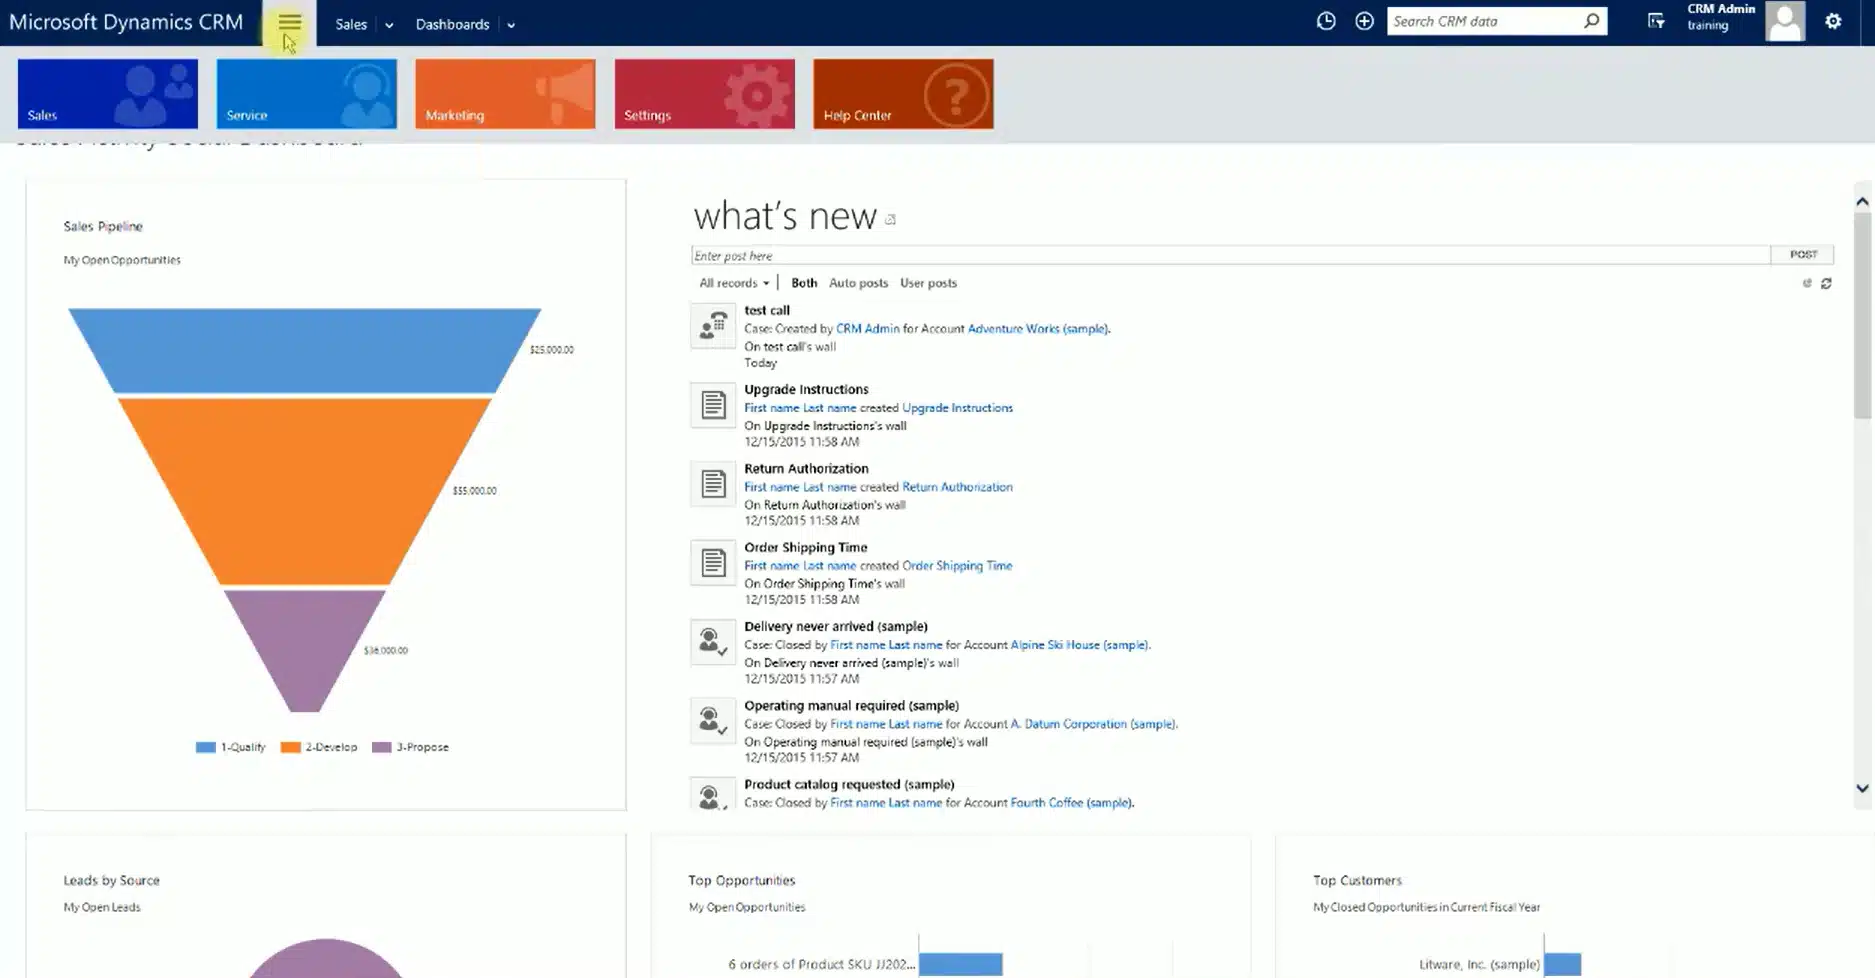Open the CRM Admin link in test call post
The width and height of the screenshot is (1875, 978).
pyautogui.click(x=867, y=328)
